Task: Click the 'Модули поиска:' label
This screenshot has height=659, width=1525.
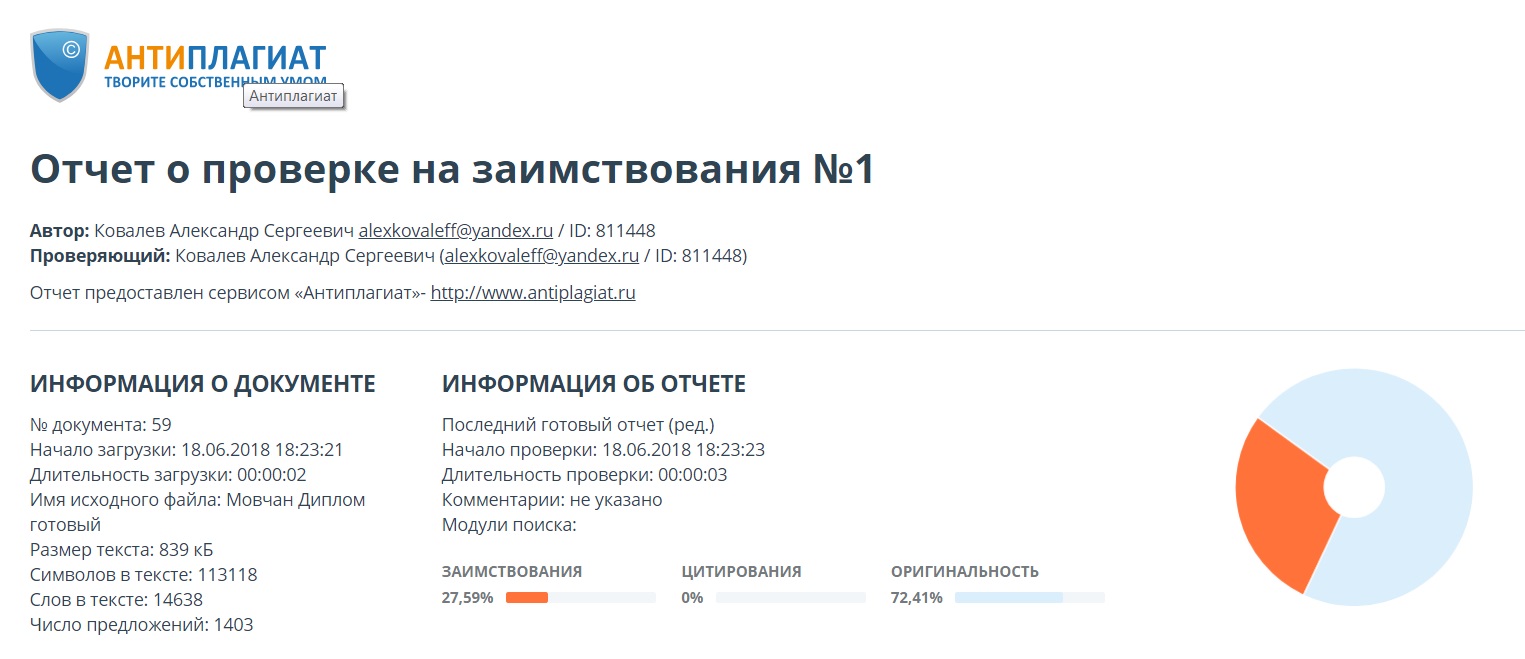Action: point(509,525)
